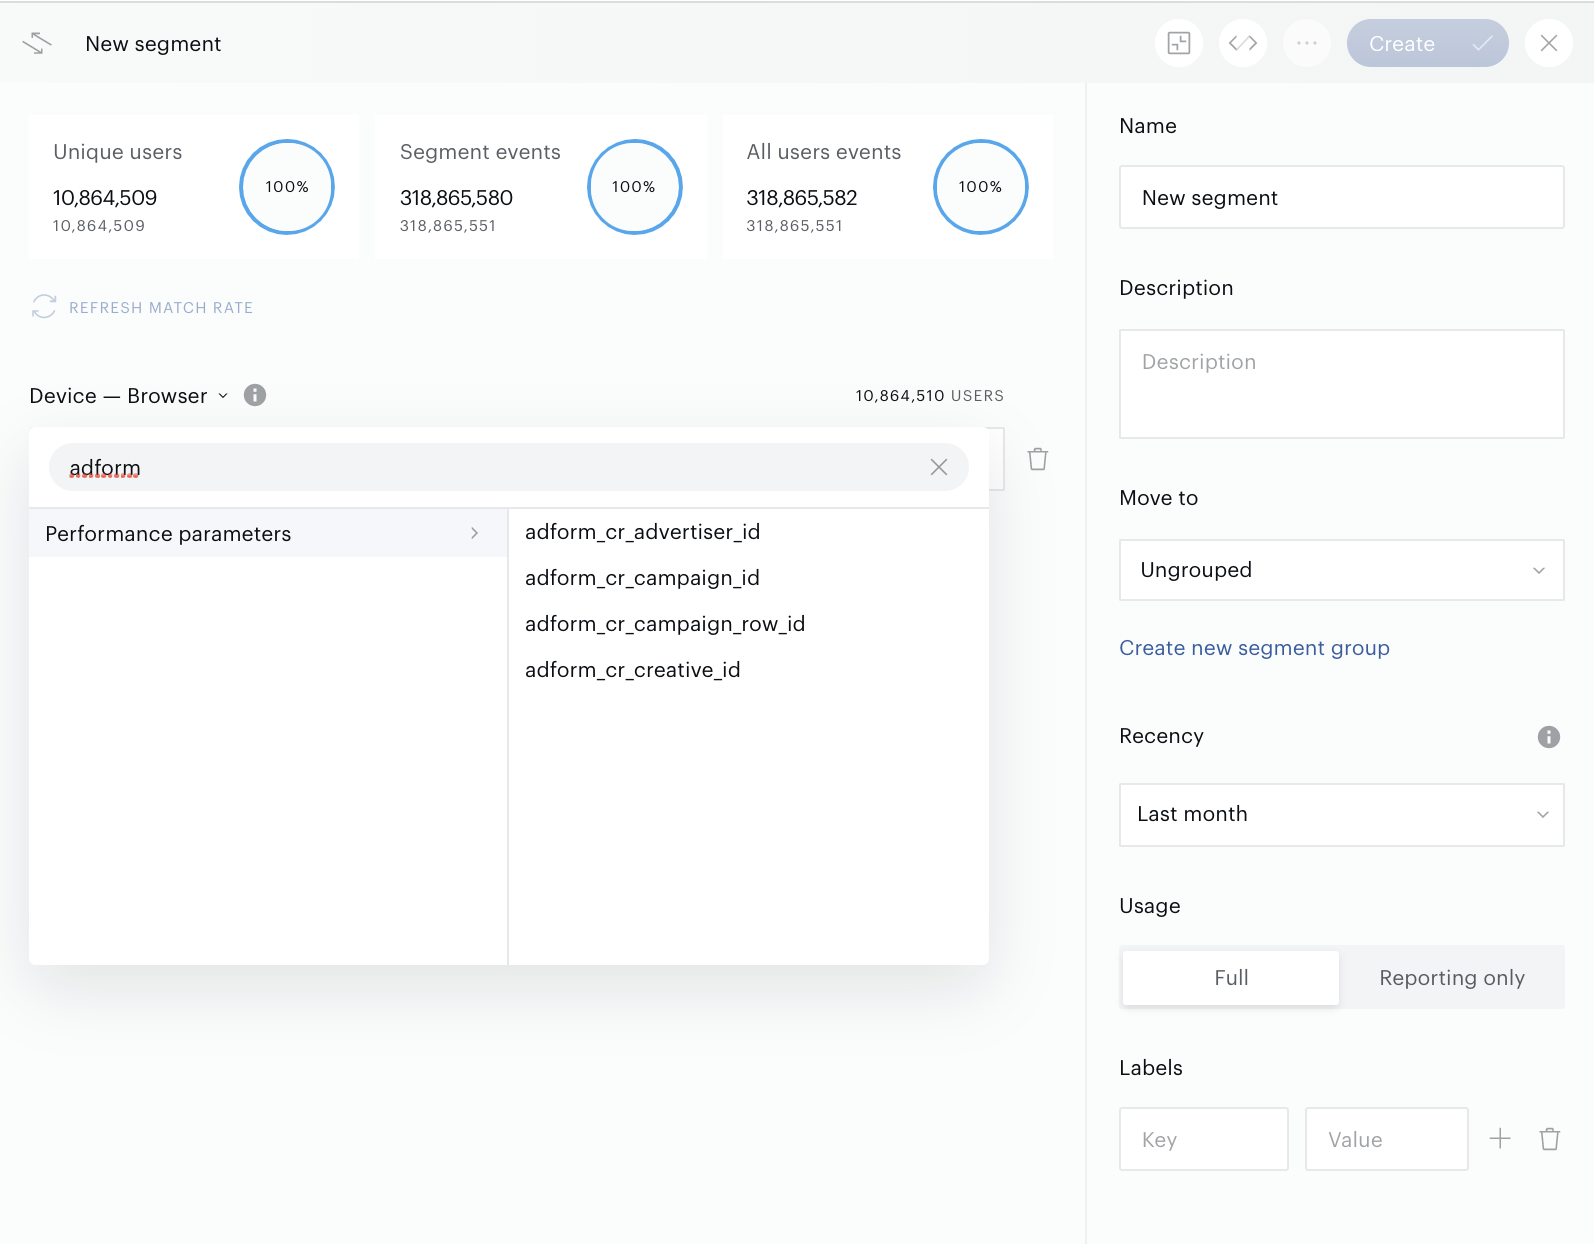Open the code view icon
The image size is (1594, 1244).
pos(1243,43)
